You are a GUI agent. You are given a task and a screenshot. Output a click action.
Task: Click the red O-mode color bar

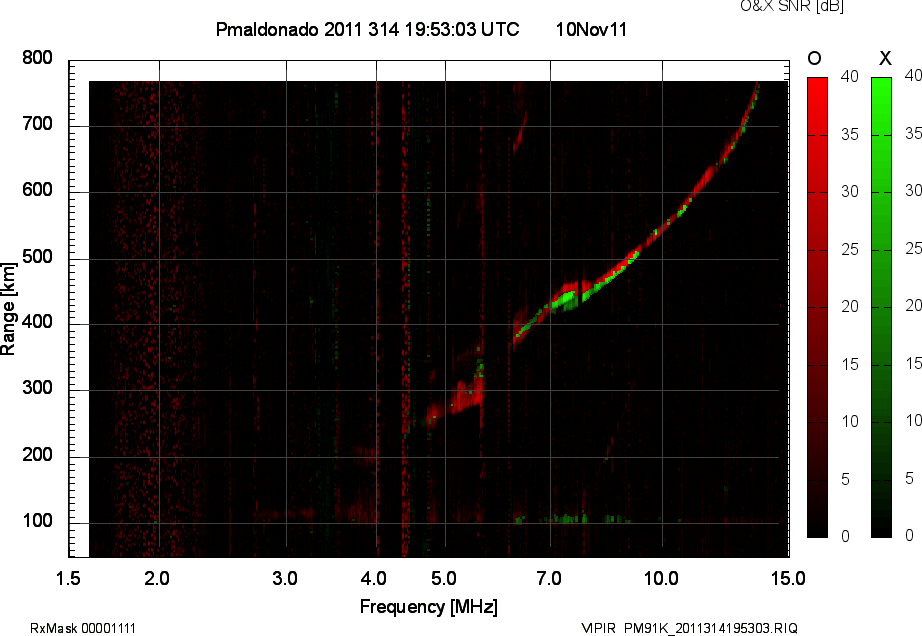[x=817, y=307]
